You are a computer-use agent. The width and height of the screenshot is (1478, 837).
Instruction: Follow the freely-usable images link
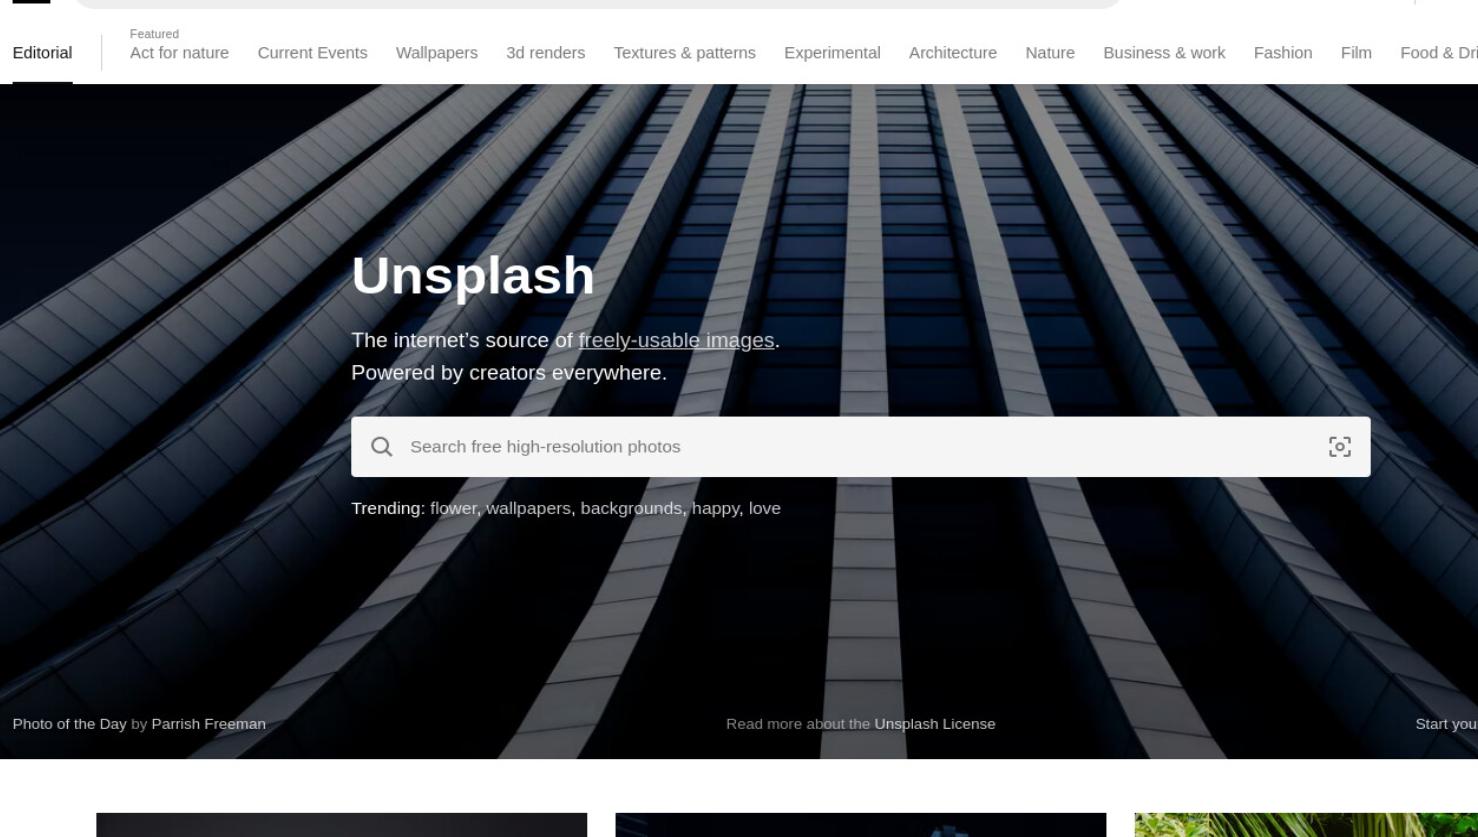pos(676,341)
